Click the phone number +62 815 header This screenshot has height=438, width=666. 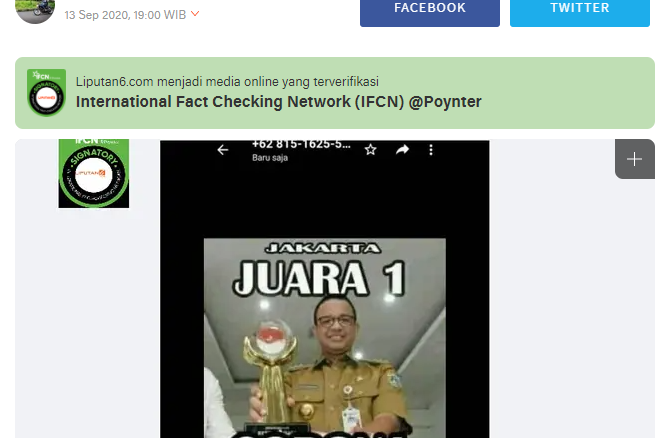pyautogui.click(x=301, y=144)
